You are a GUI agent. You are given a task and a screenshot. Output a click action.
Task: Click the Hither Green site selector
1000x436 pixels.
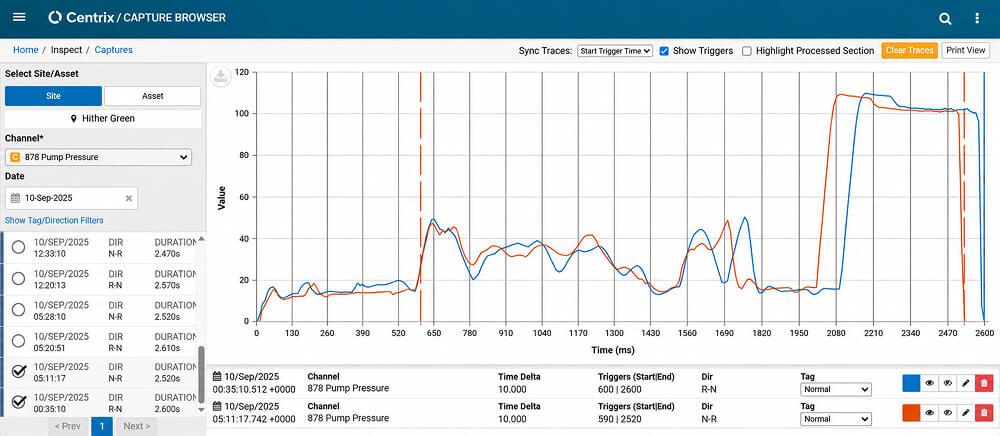click(x=103, y=119)
